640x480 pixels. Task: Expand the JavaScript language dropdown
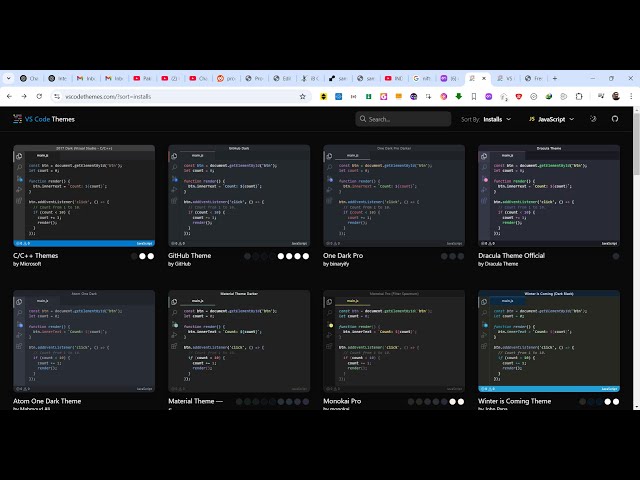tap(553, 119)
